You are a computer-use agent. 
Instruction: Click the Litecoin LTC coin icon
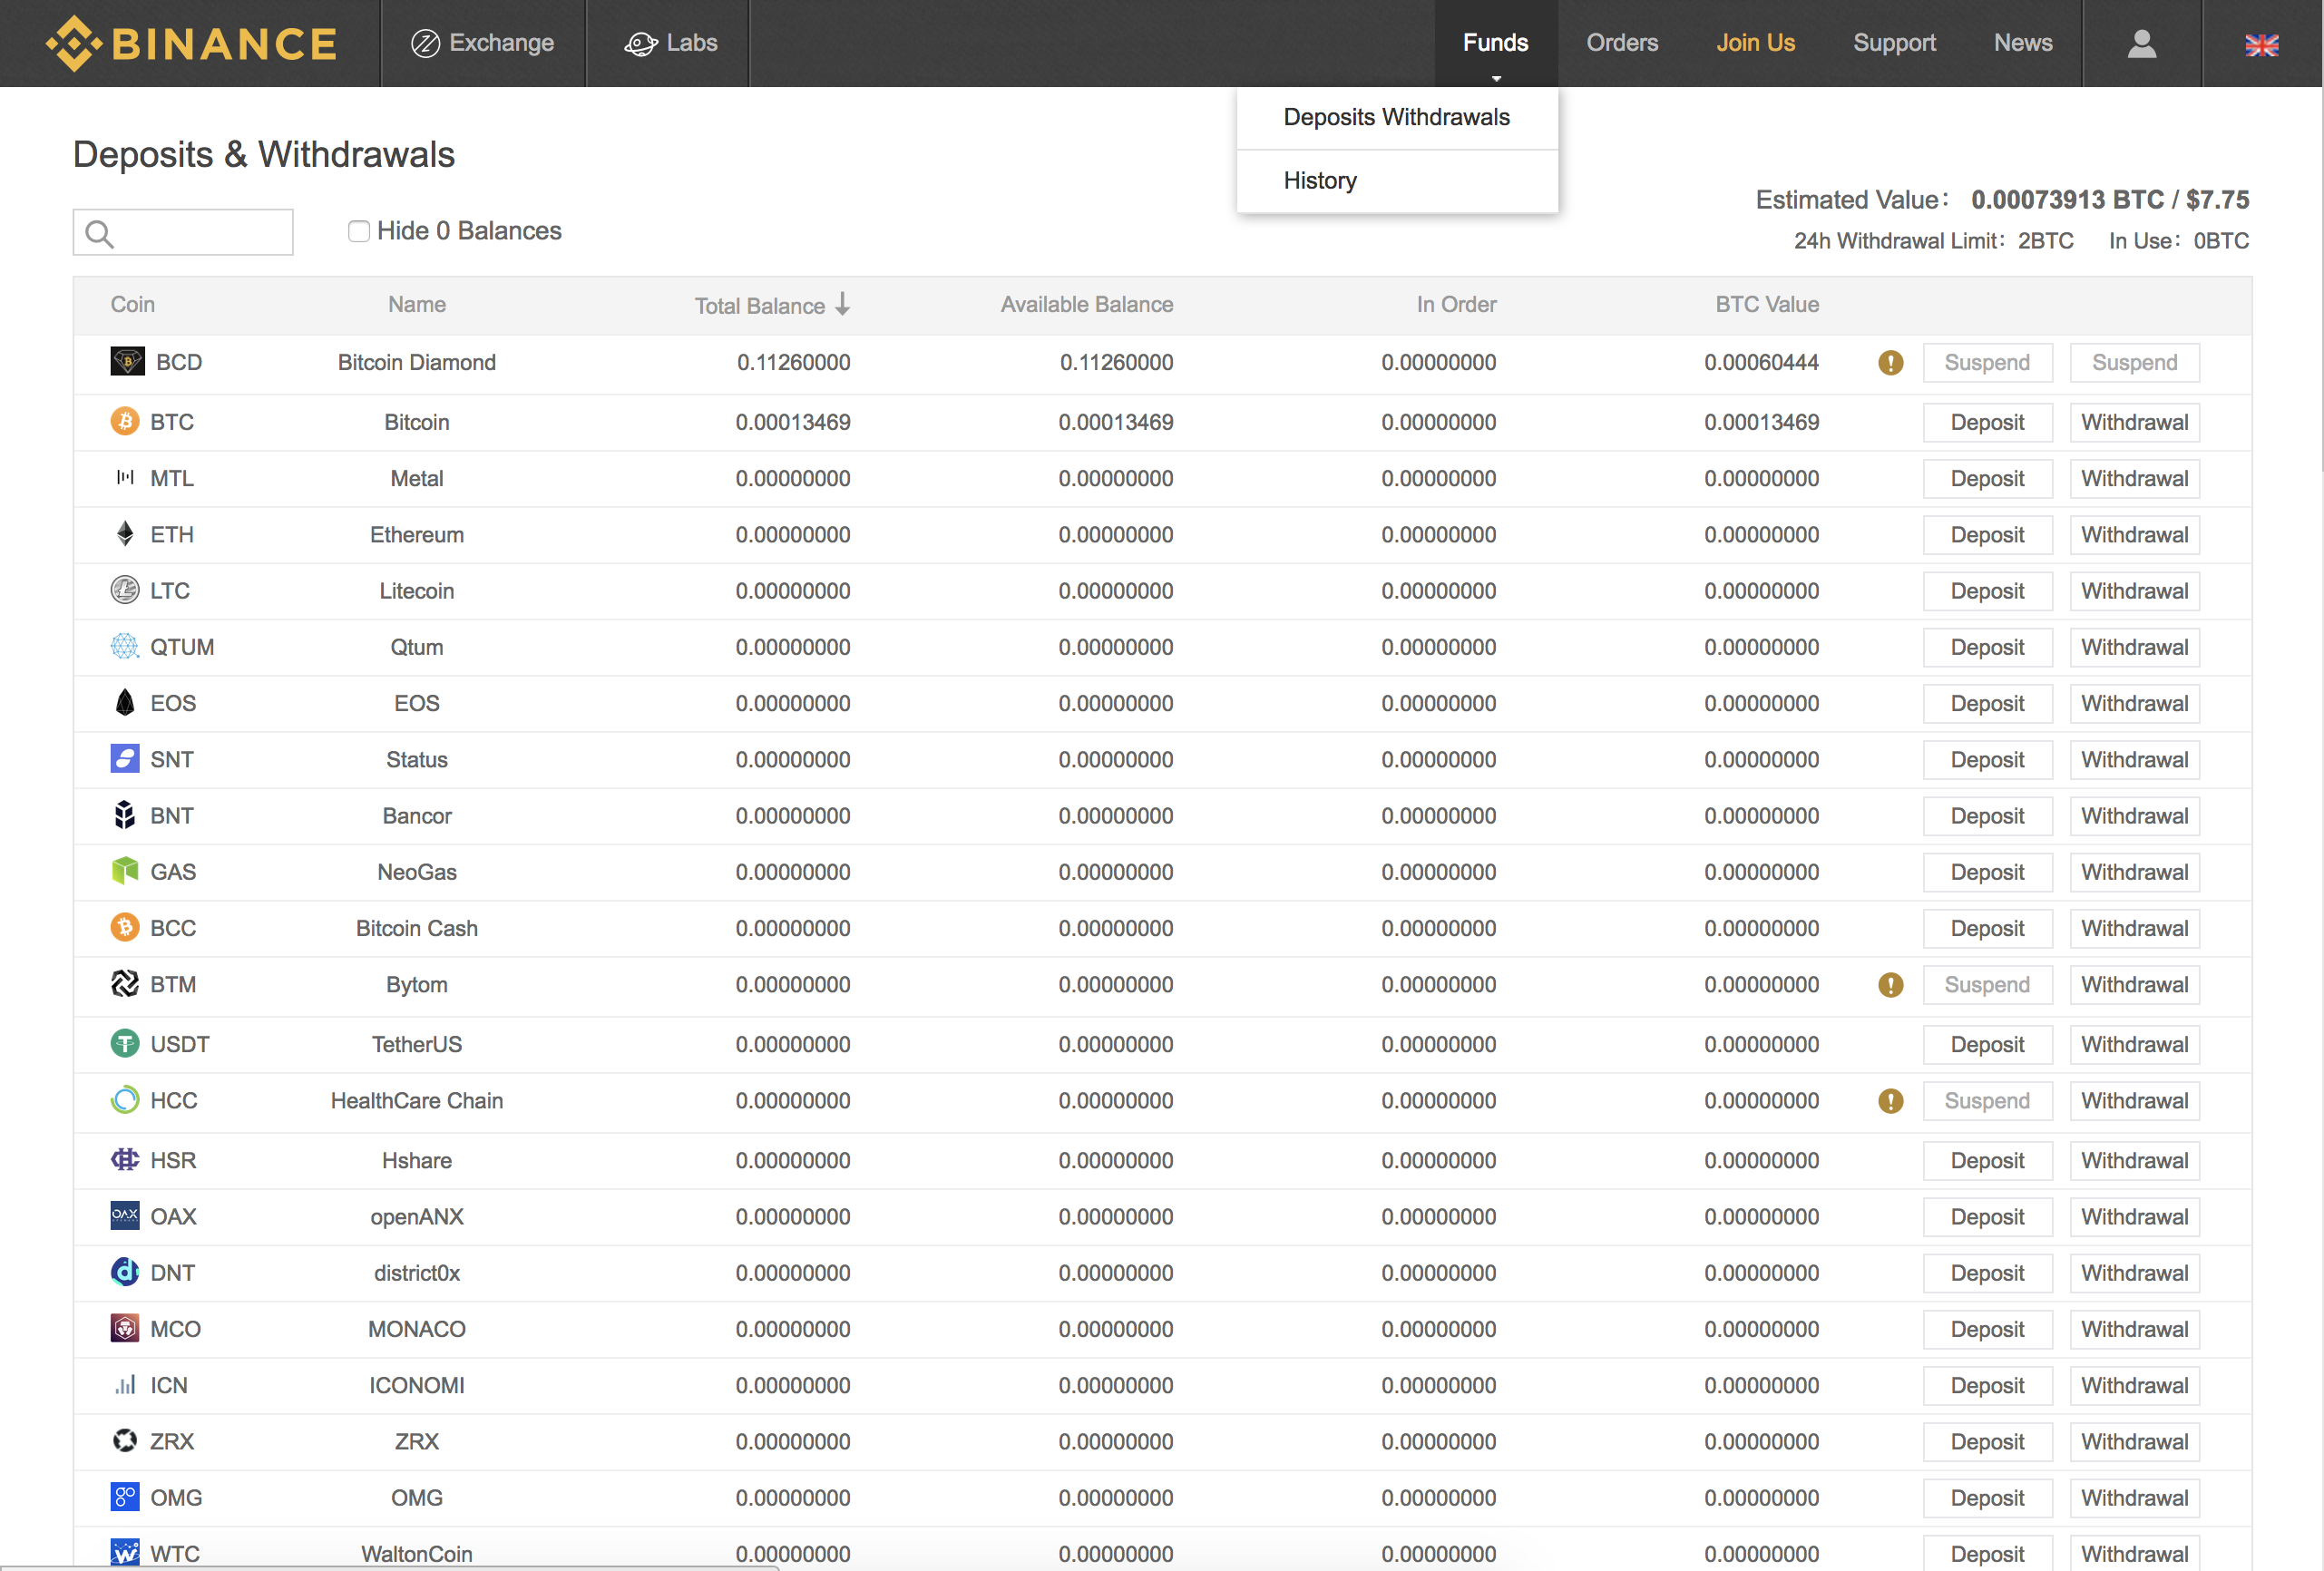[x=124, y=589]
